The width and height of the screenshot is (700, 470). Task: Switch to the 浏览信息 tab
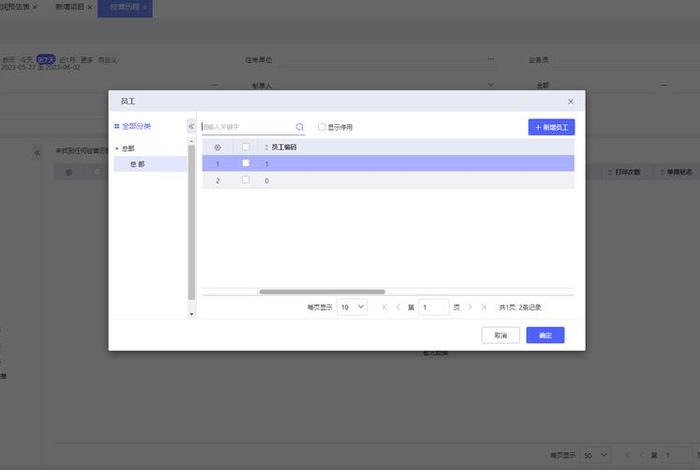(15, 7)
